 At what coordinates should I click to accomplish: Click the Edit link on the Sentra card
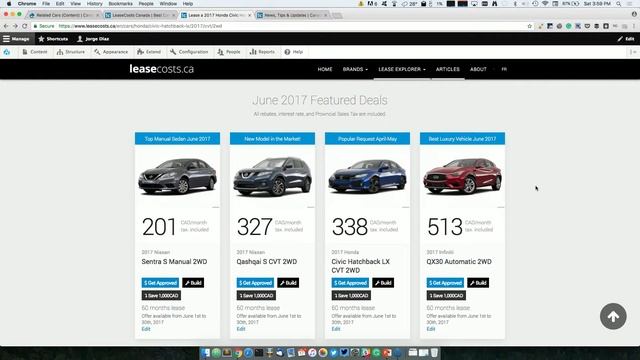point(146,329)
